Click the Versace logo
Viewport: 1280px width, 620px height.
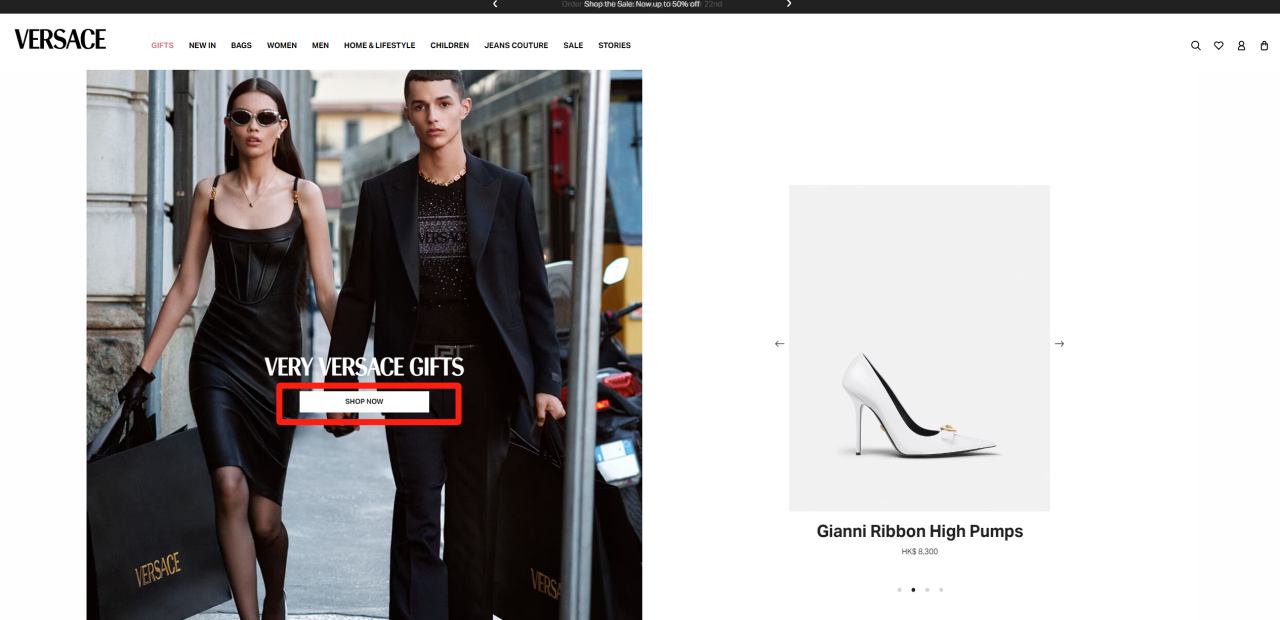60,40
